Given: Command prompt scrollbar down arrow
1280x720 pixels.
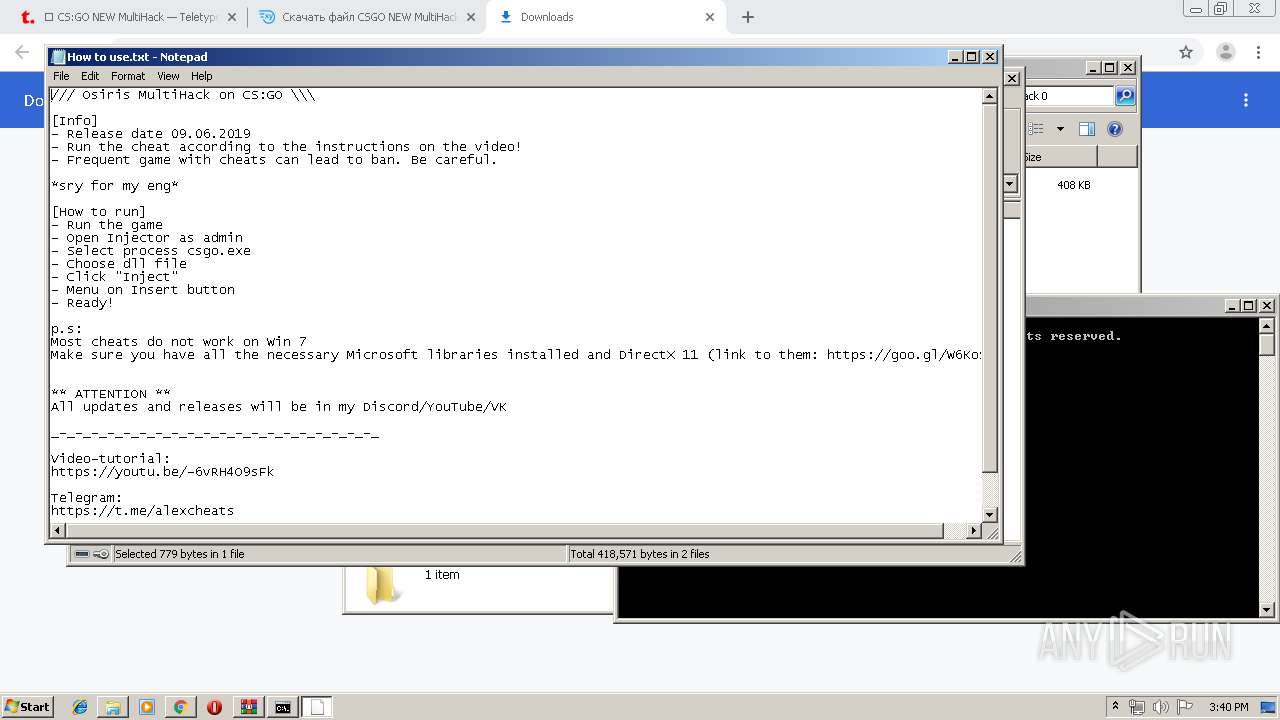Looking at the screenshot, I should (1267, 609).
